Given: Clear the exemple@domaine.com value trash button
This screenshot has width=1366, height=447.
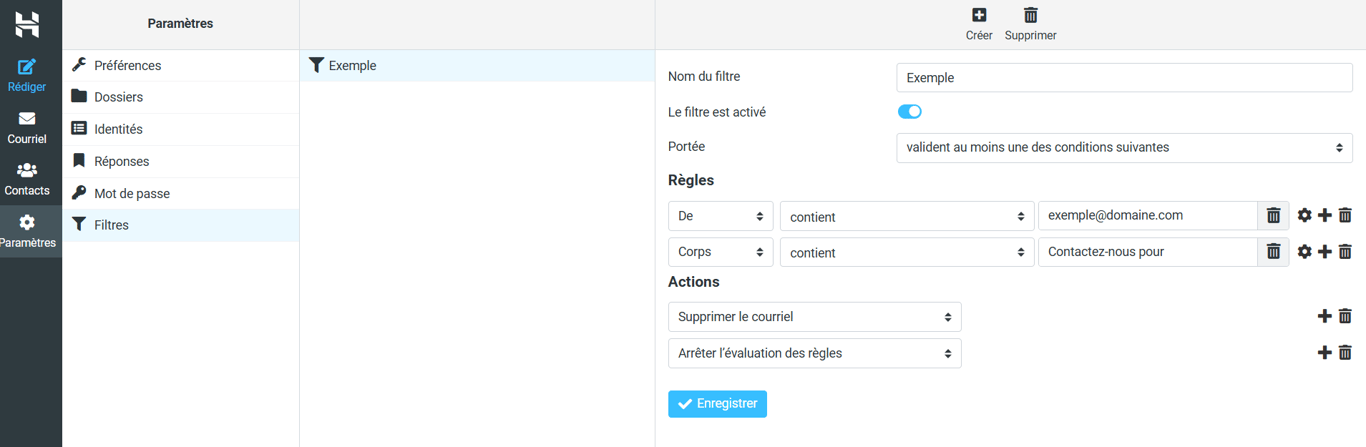Looking at the screenshot, I should [x=1273, y=216].
